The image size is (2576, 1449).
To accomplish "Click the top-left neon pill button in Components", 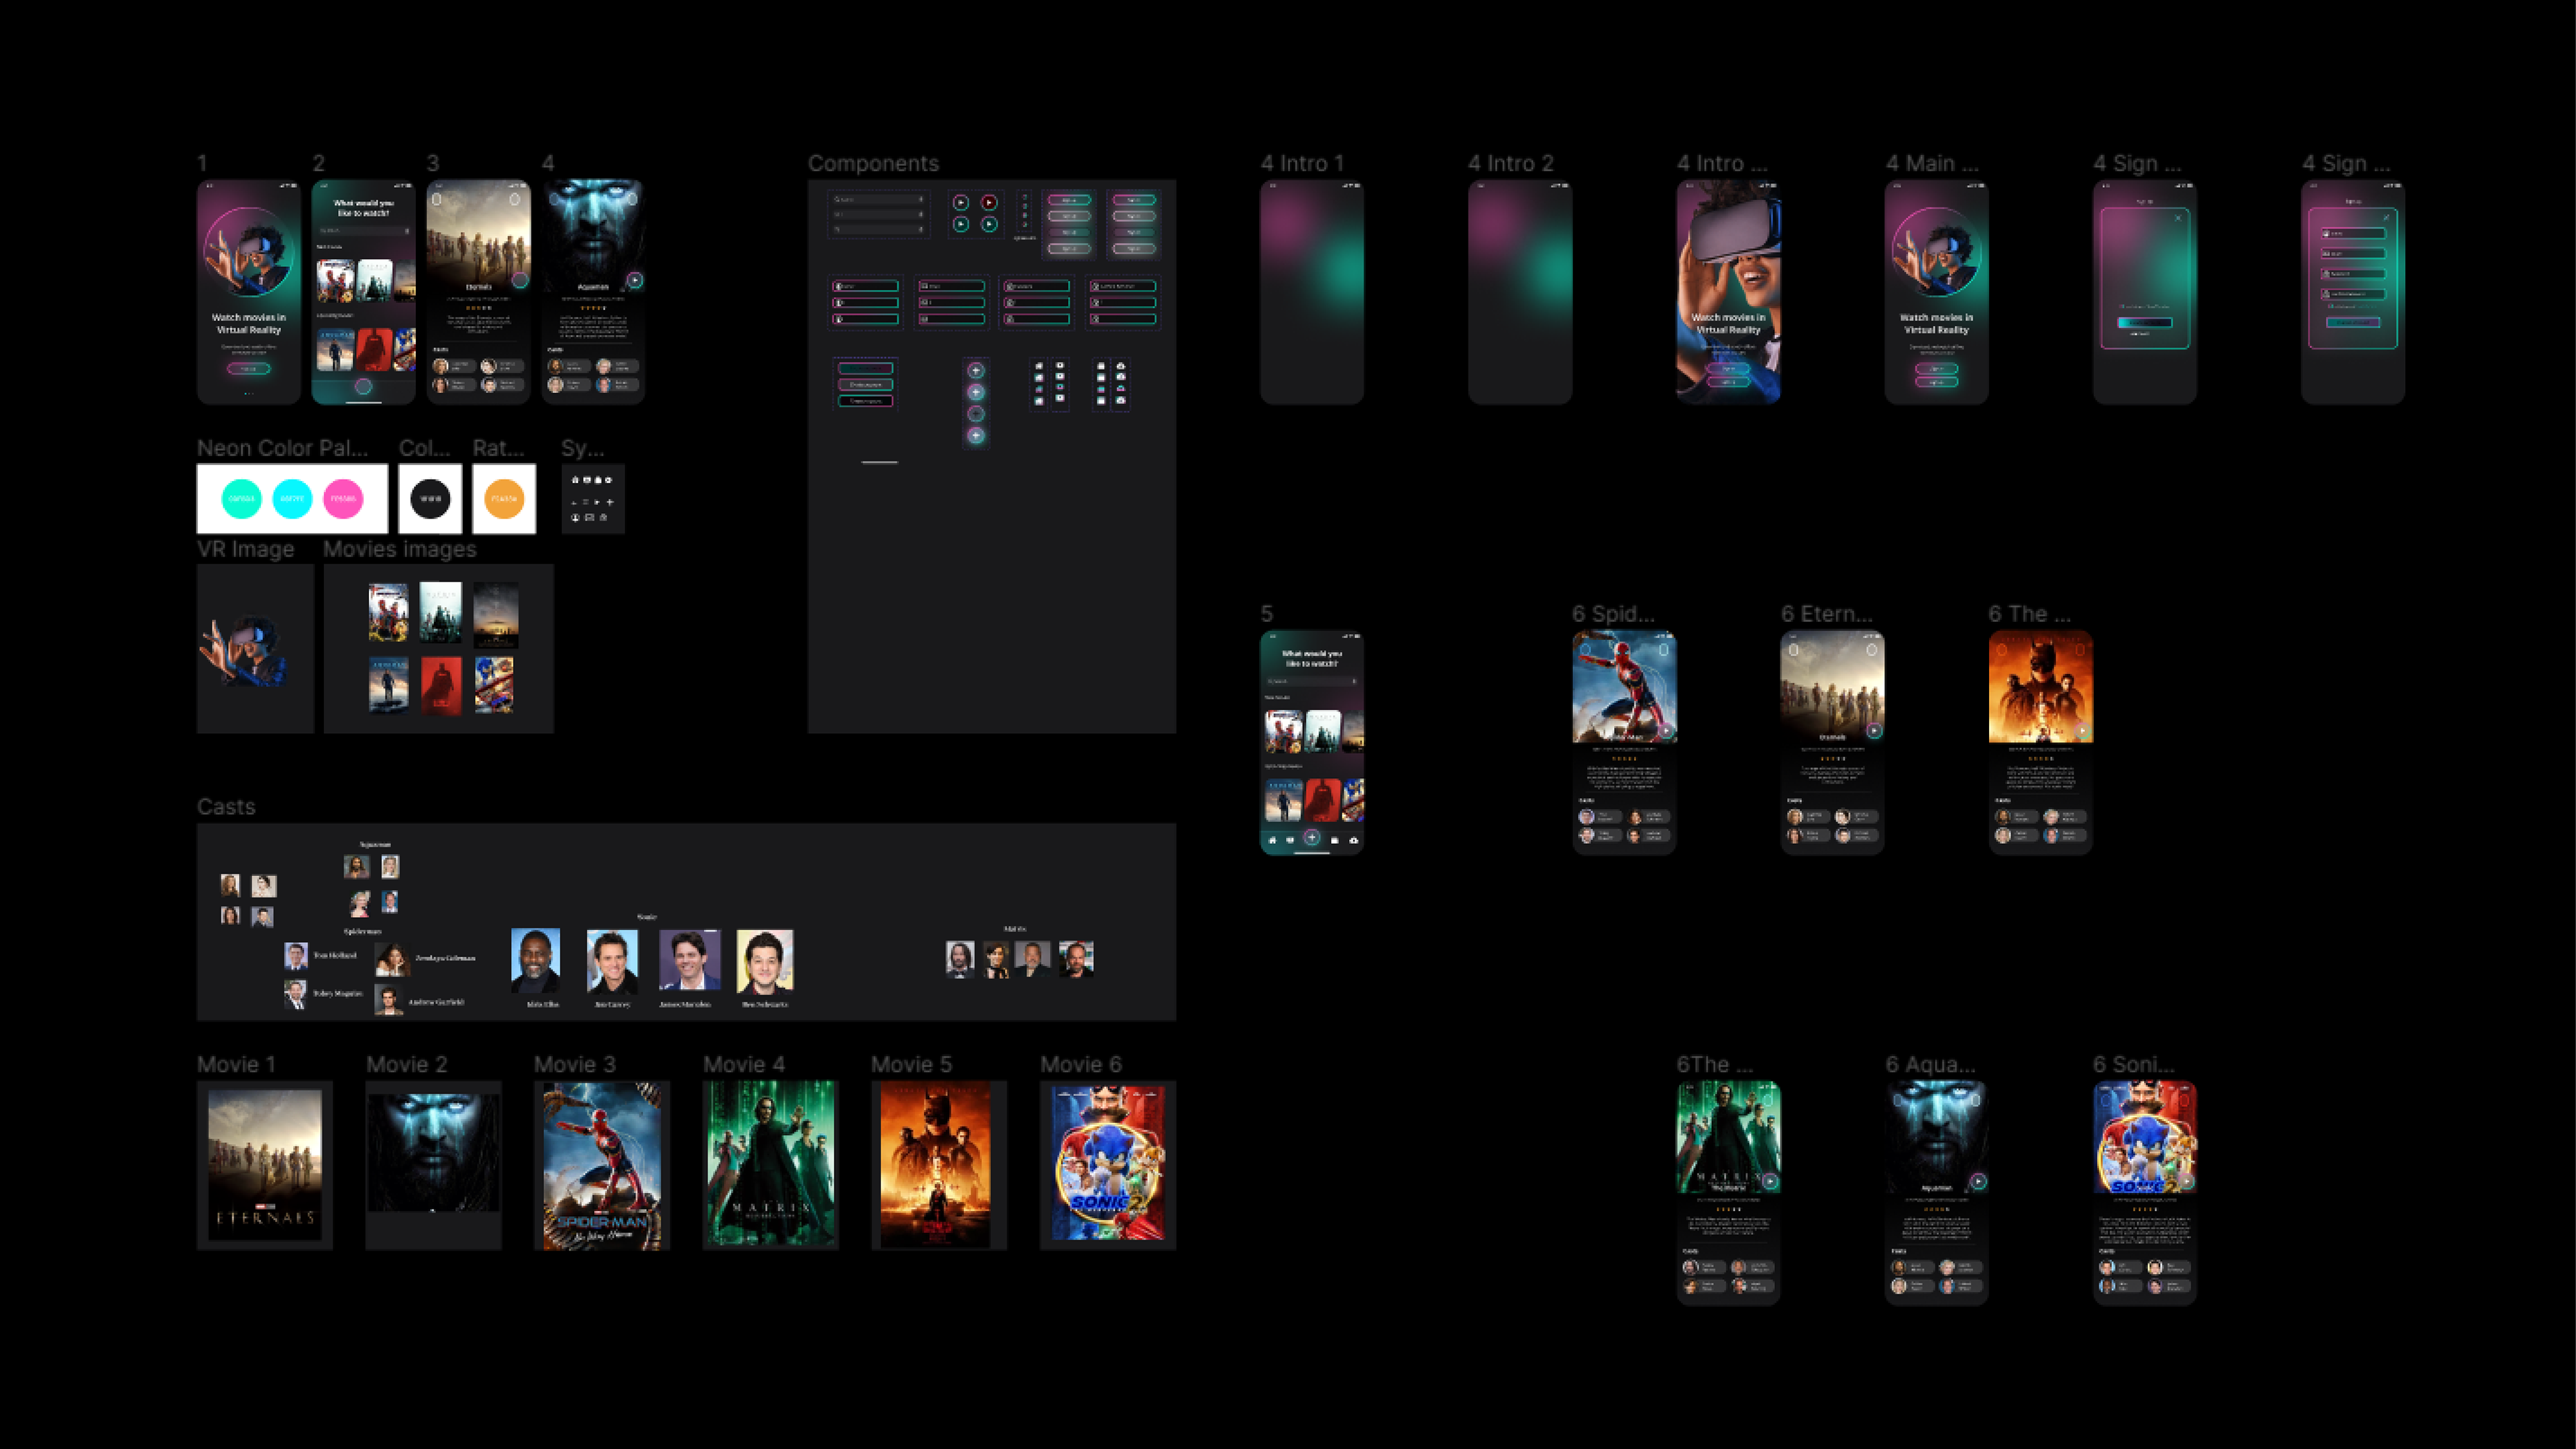I will (1068, 201).
